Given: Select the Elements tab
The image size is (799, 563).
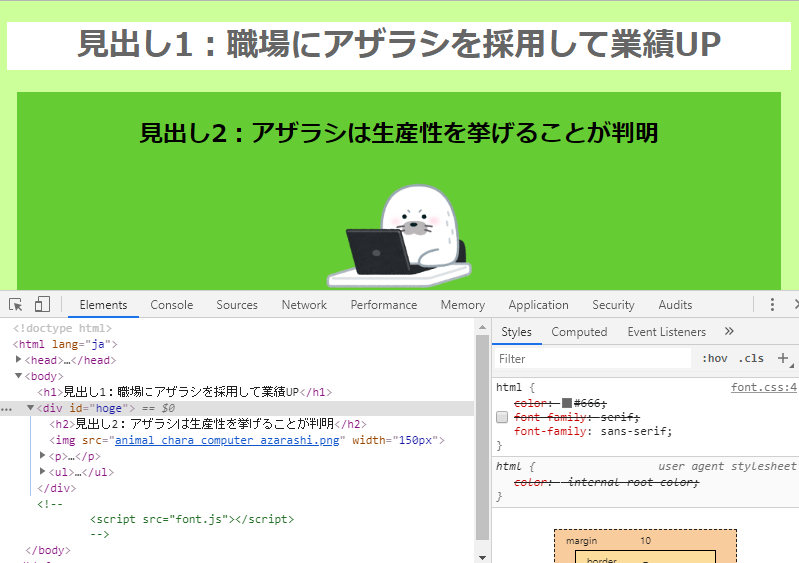Looking at the screenshot, I should coord(103,305).
